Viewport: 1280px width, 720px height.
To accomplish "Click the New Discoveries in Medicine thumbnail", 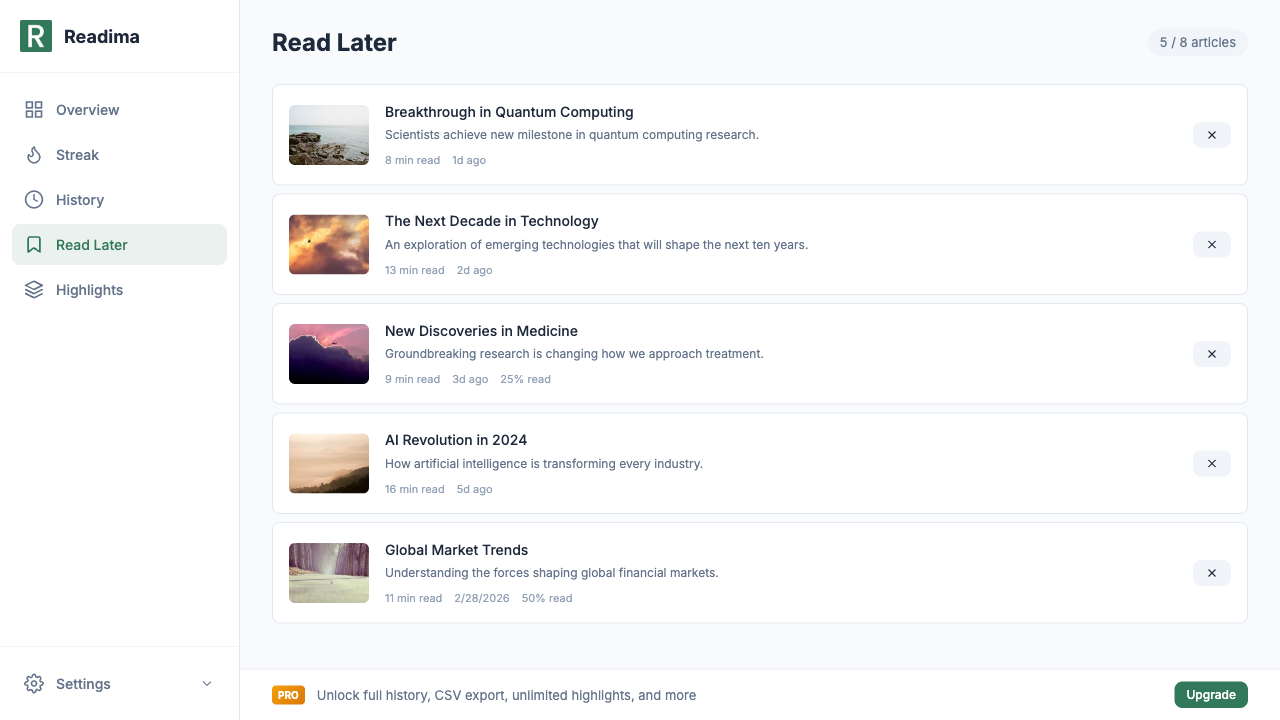I will [328, 354].
